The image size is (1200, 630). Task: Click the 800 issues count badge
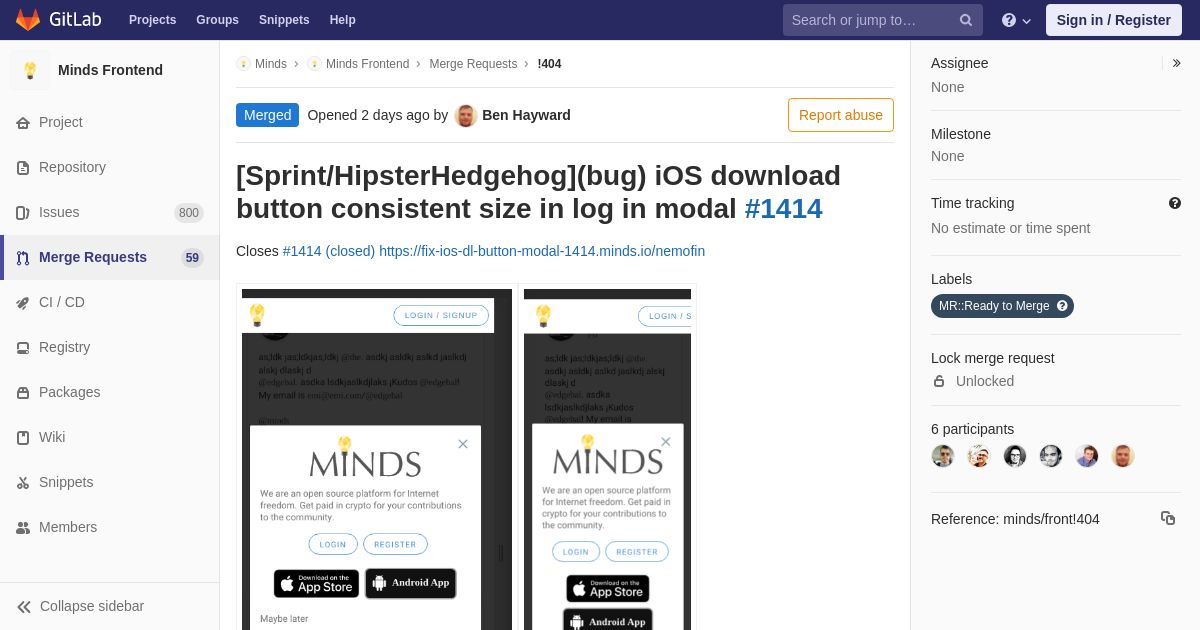click(x=188, y=212)
